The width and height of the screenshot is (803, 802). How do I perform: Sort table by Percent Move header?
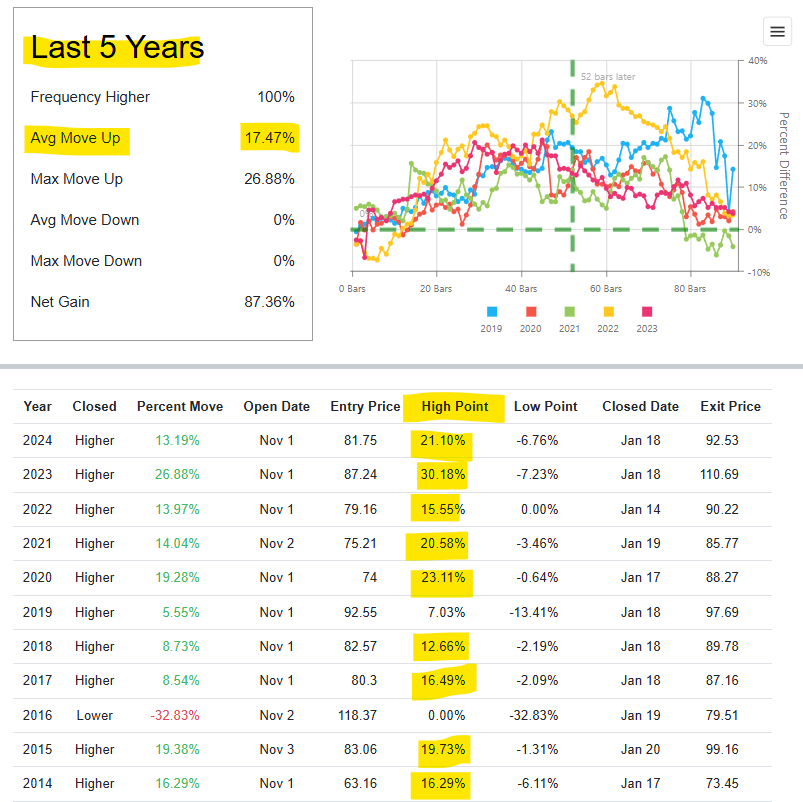pos(180,406)
